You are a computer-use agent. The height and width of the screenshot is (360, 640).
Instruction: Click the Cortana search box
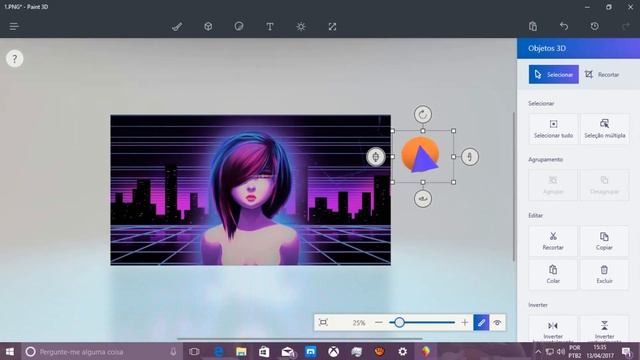(x=101, y=351)
